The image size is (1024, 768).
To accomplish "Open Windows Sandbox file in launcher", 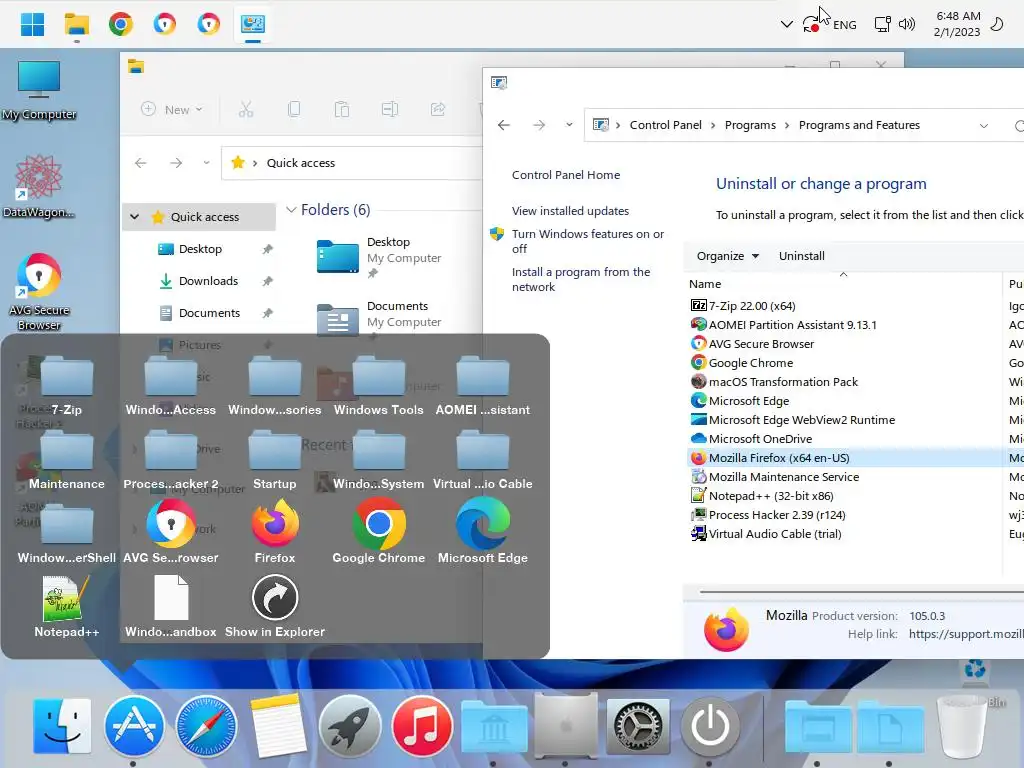I will click(x=170, y=606).
